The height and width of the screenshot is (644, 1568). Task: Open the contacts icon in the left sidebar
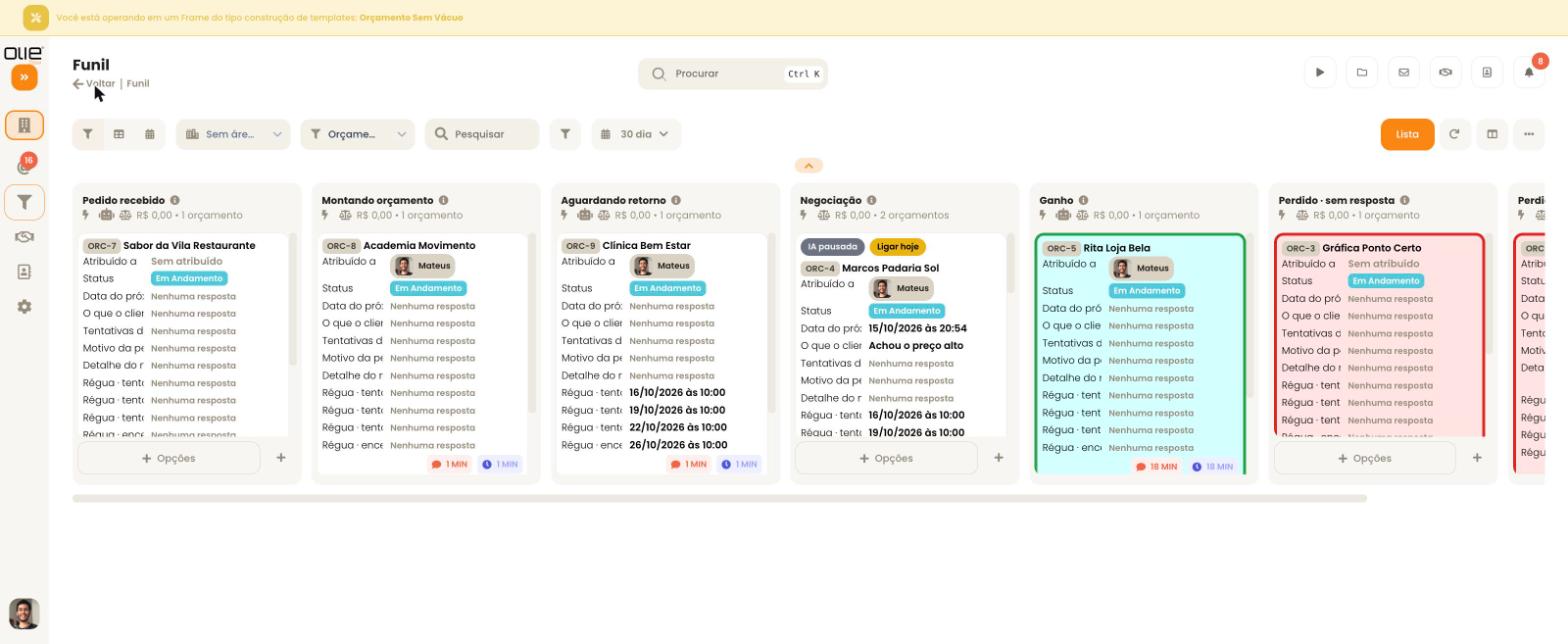24,271
